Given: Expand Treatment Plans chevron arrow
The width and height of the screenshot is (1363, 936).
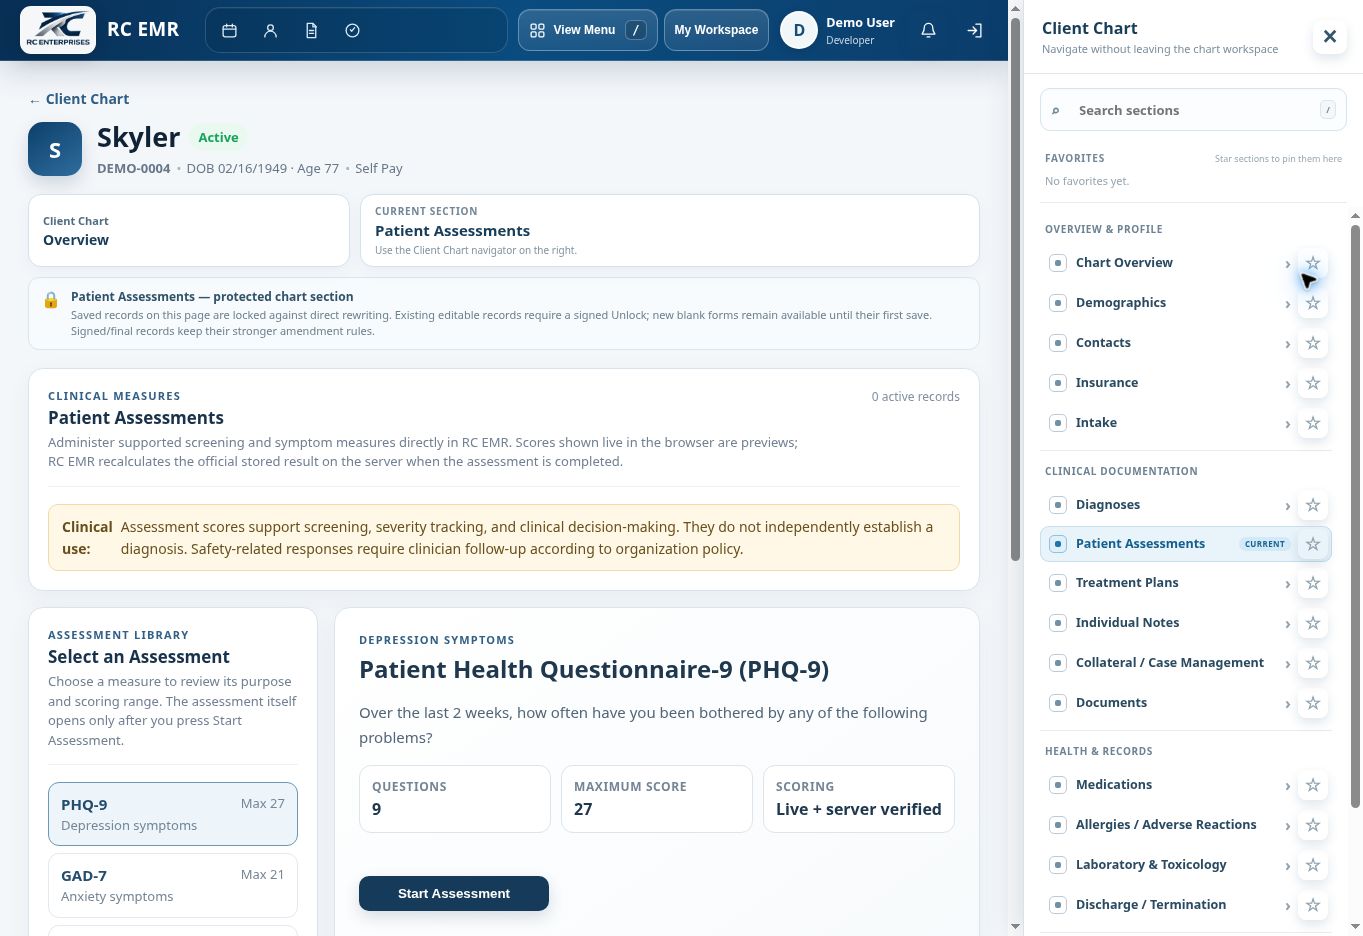Looking at the screenshot, I should pos(1287,584).
